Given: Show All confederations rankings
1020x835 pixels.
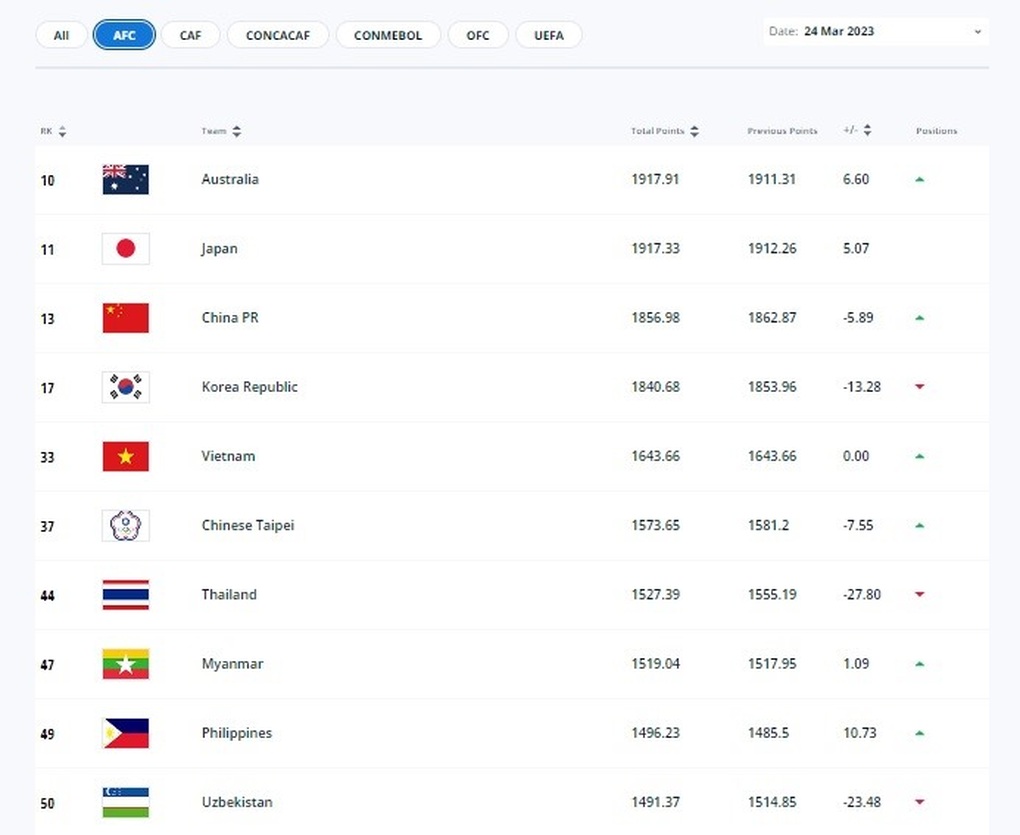Looking at the screenshot, I should pos(61,35).
